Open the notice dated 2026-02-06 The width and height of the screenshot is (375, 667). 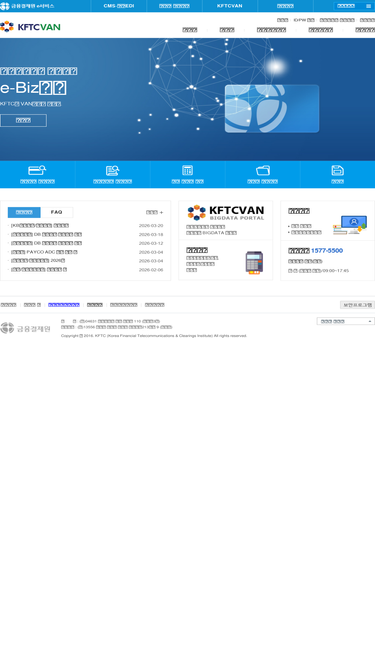(x=39, y=270)
